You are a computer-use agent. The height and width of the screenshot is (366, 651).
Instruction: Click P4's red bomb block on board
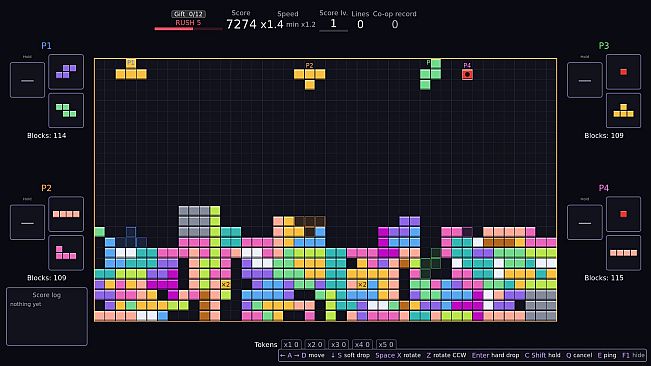point(467,74)
